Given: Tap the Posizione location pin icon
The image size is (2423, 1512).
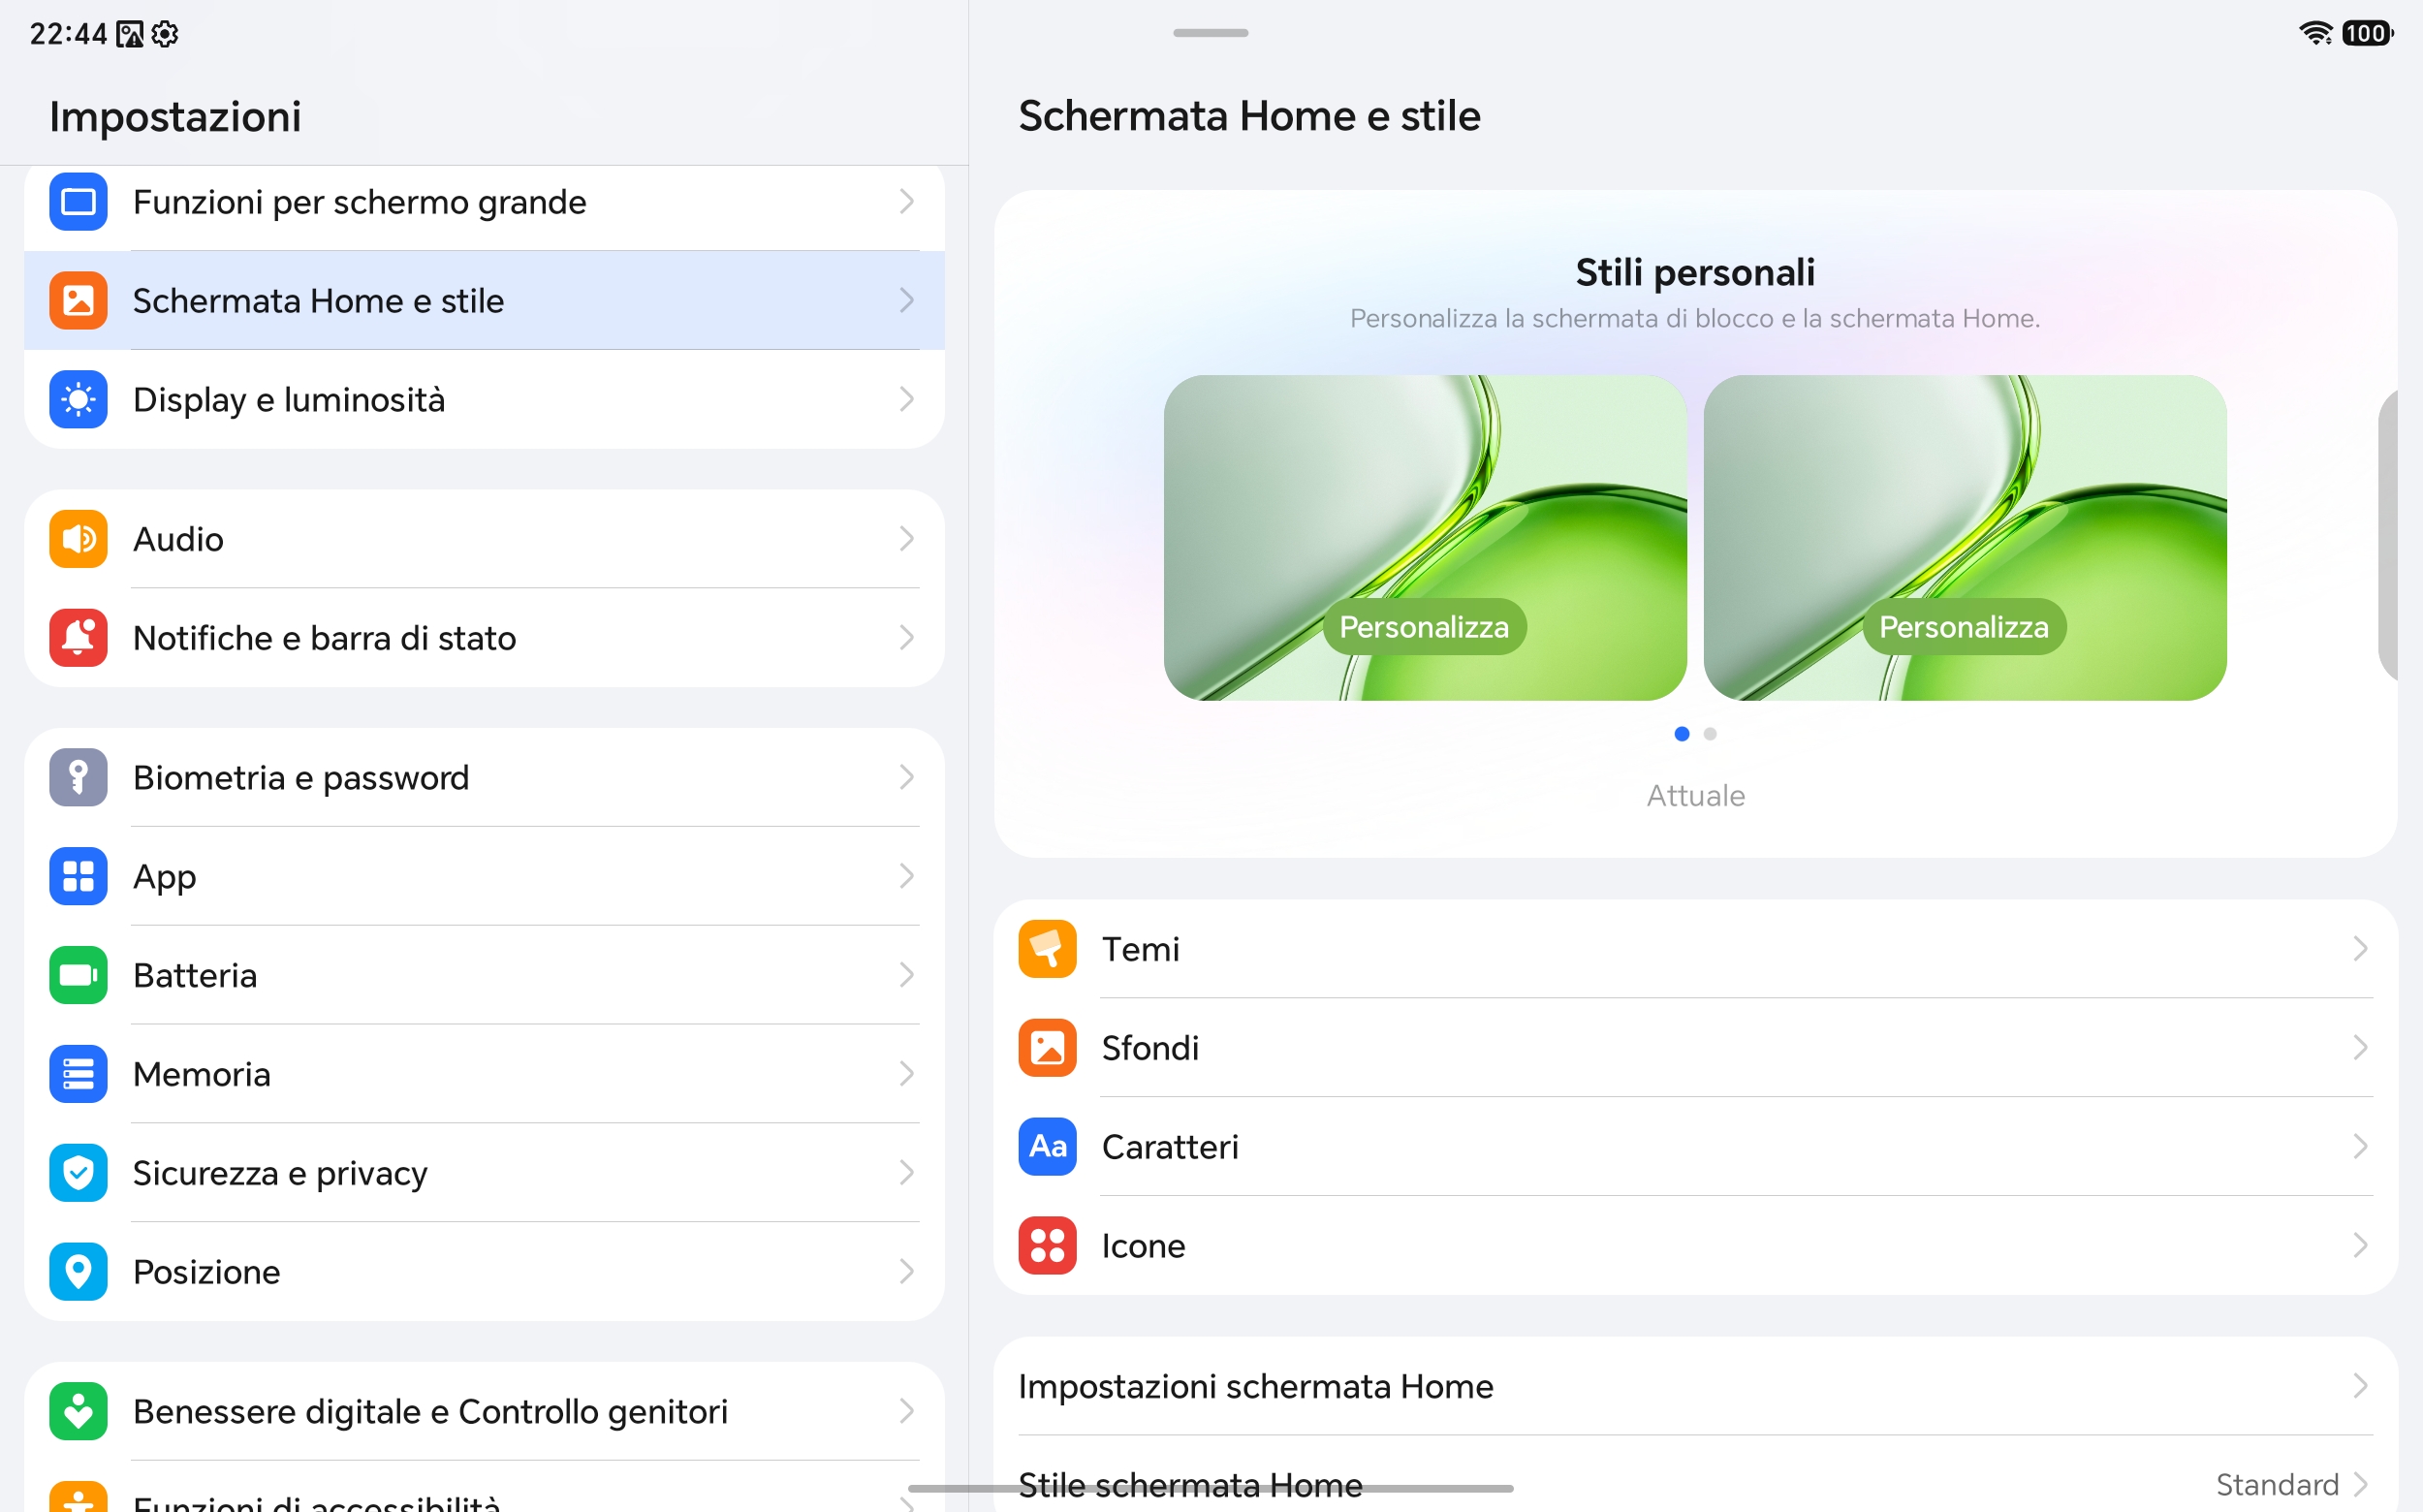Looking at the screenshot, I should [x=78, y=1272].
